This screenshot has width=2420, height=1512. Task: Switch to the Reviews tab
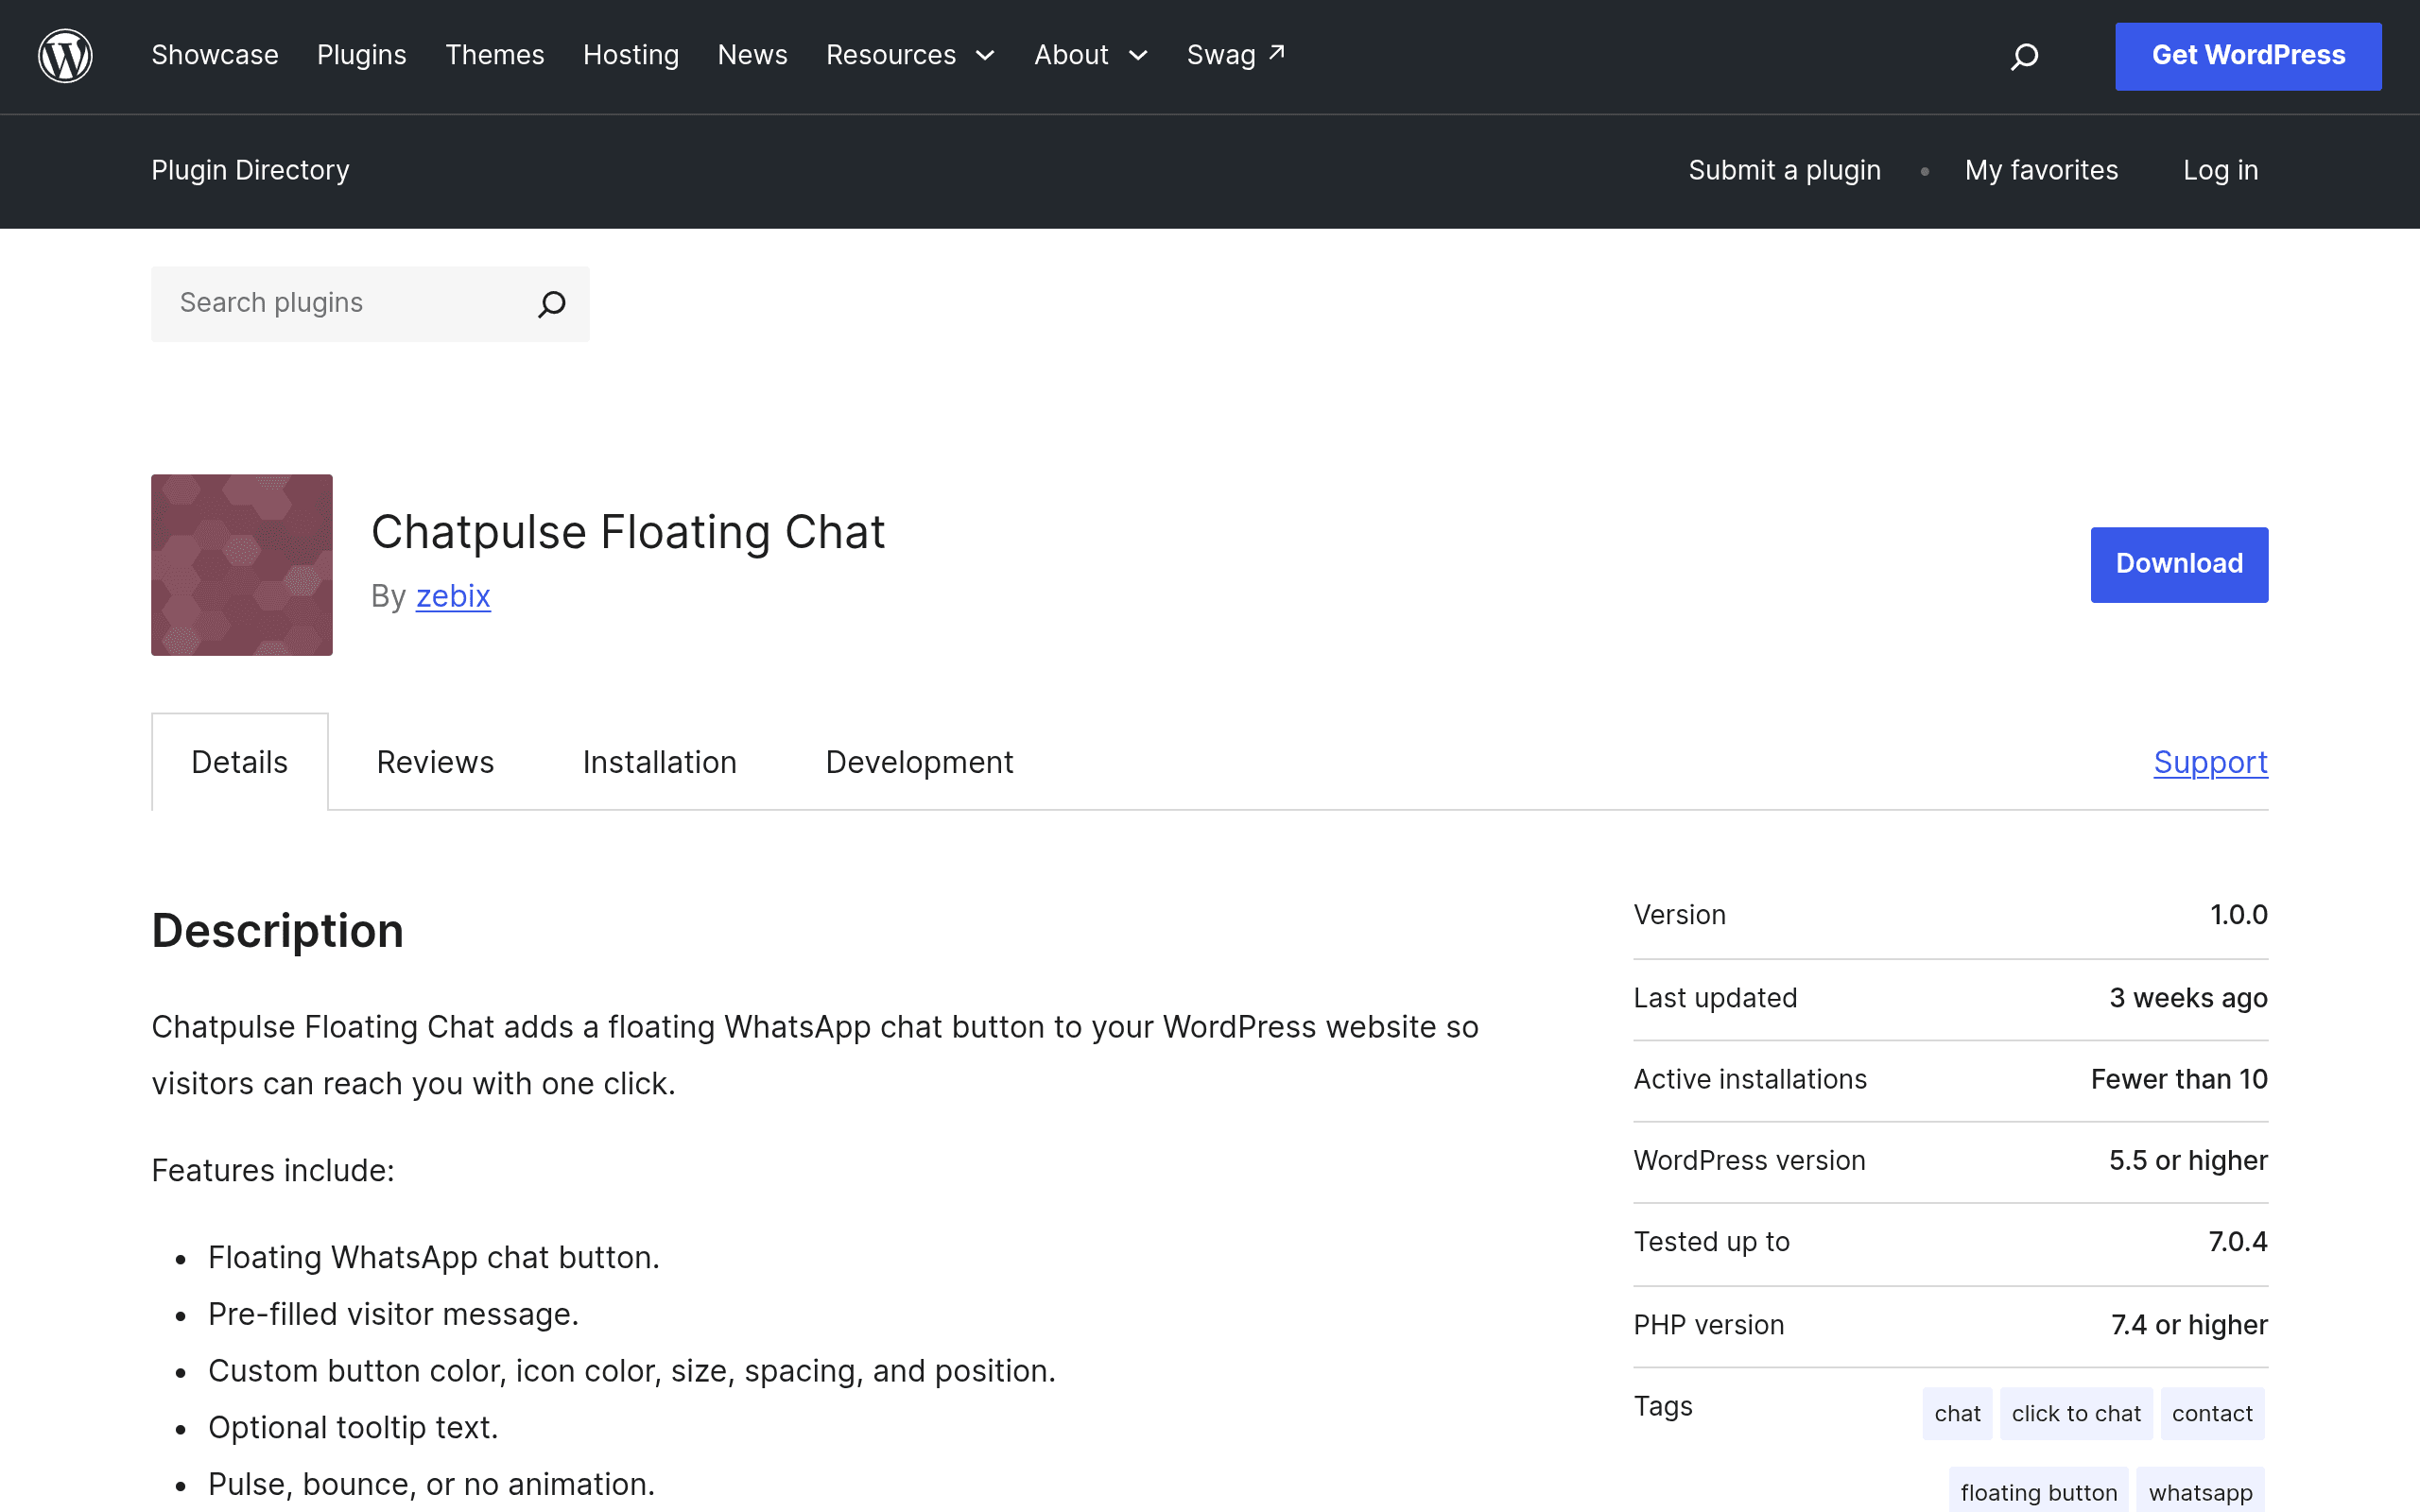pos(435,762)
